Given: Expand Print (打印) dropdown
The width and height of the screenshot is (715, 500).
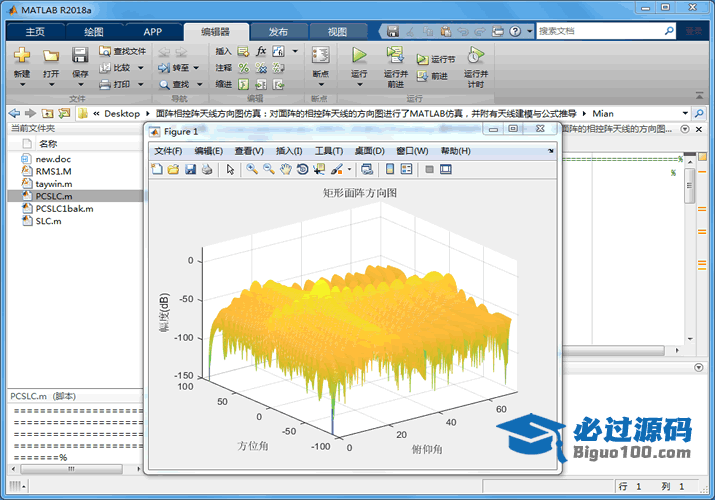Looking at the screenshot, I should click(x=140, y=84).
